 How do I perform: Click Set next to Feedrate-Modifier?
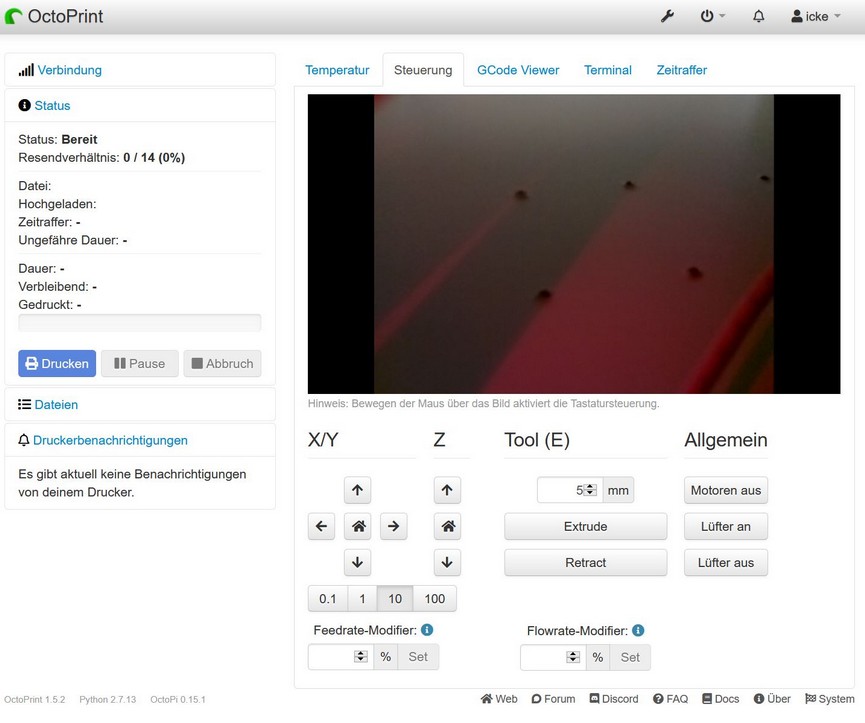(x=418, y=657)
